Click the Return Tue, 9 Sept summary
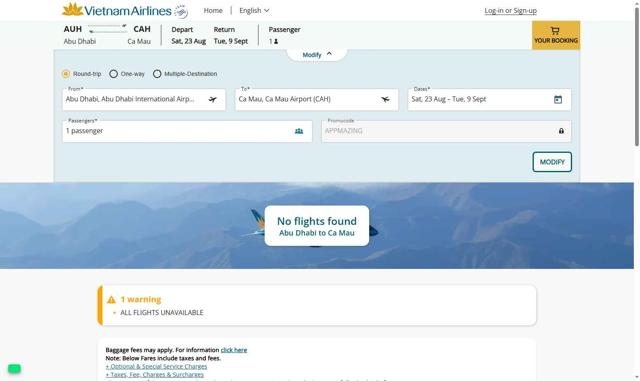The width and height of the screenshot is (640, 381). (231, 35)
